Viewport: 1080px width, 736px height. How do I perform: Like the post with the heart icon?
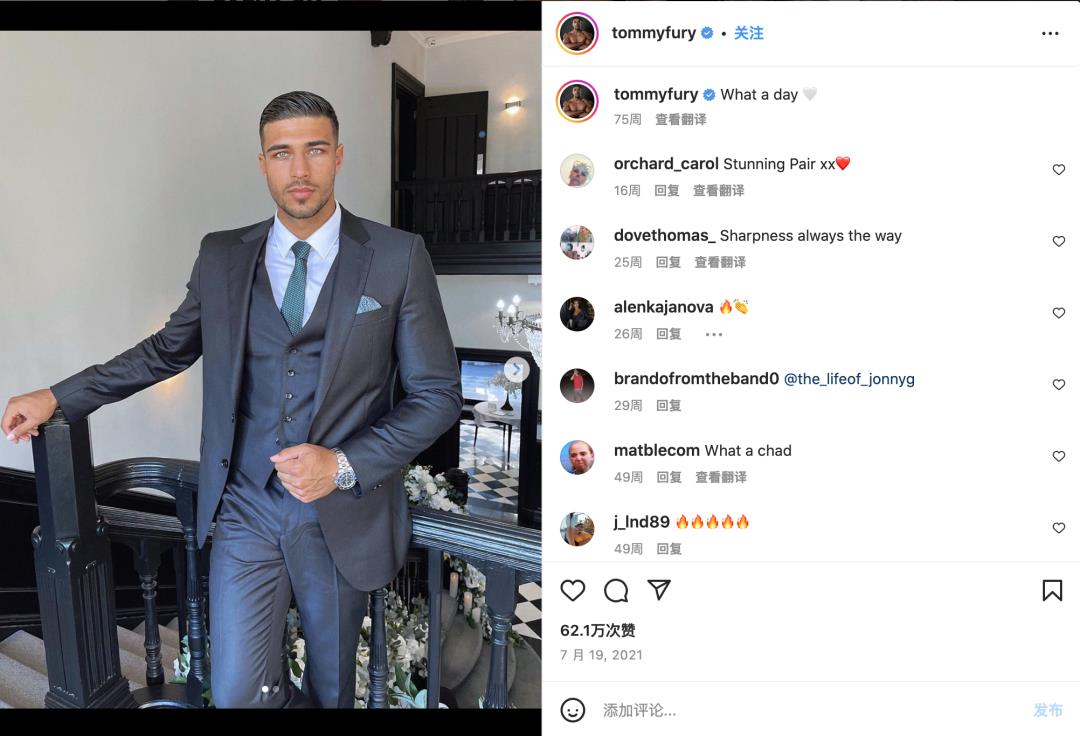(572, 590)
